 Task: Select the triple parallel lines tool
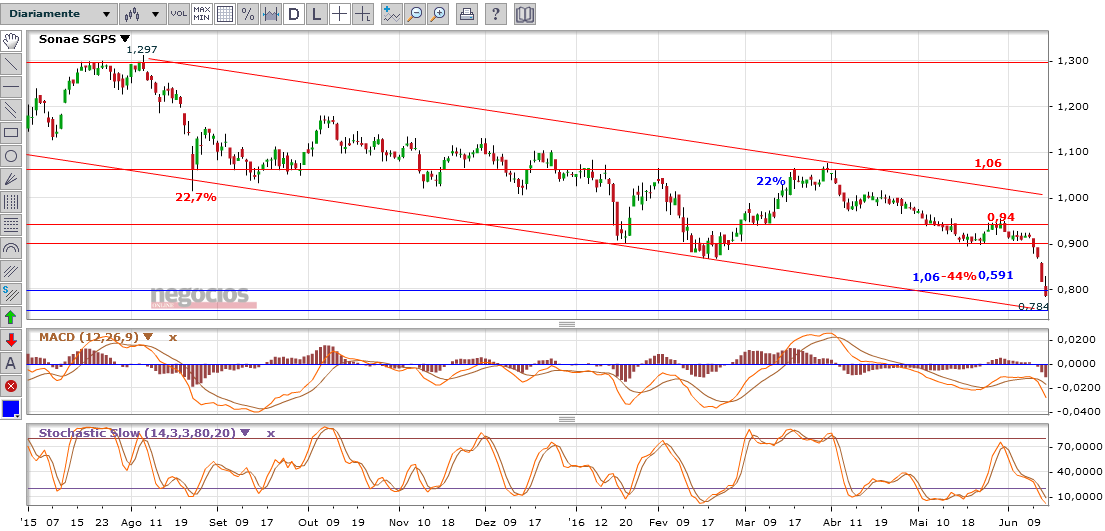tap(11, 271)
